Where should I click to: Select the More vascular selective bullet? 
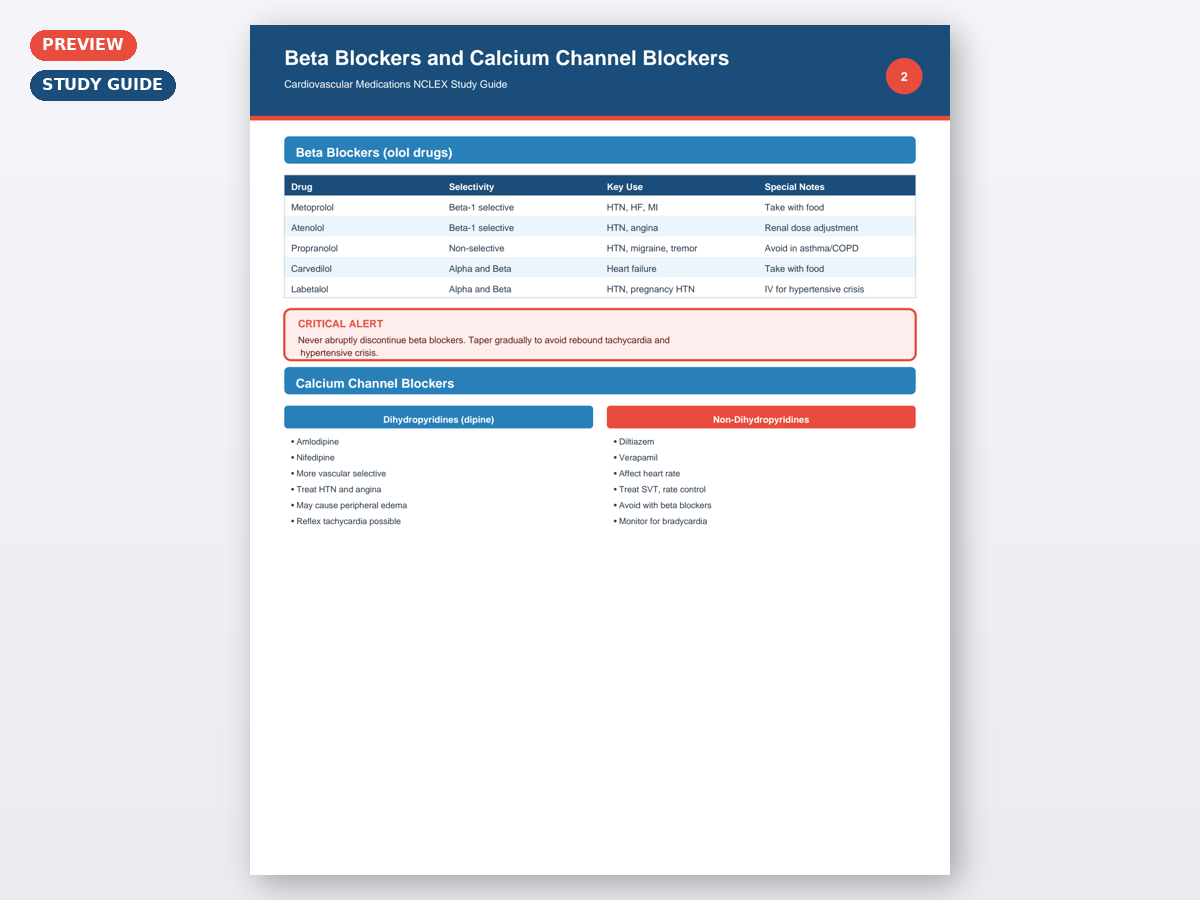[x=338, y=473]
